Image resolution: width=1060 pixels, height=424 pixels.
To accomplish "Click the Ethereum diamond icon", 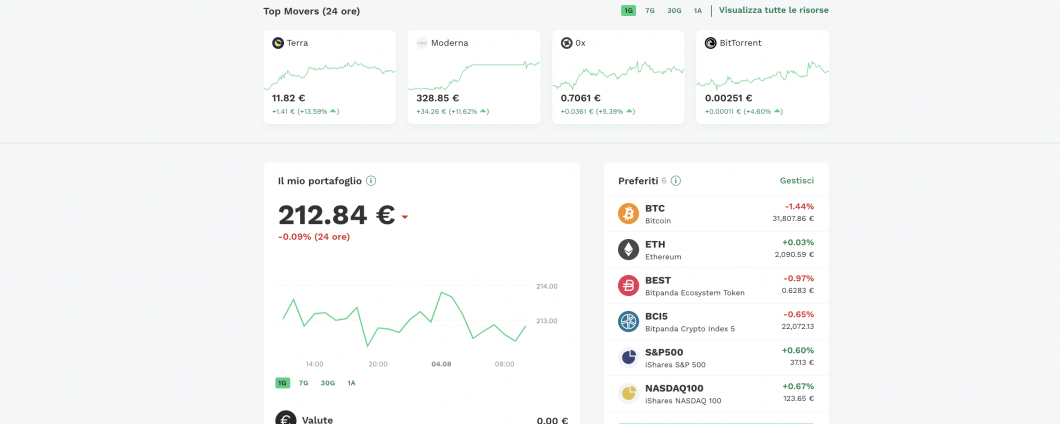I will (628, 250).
